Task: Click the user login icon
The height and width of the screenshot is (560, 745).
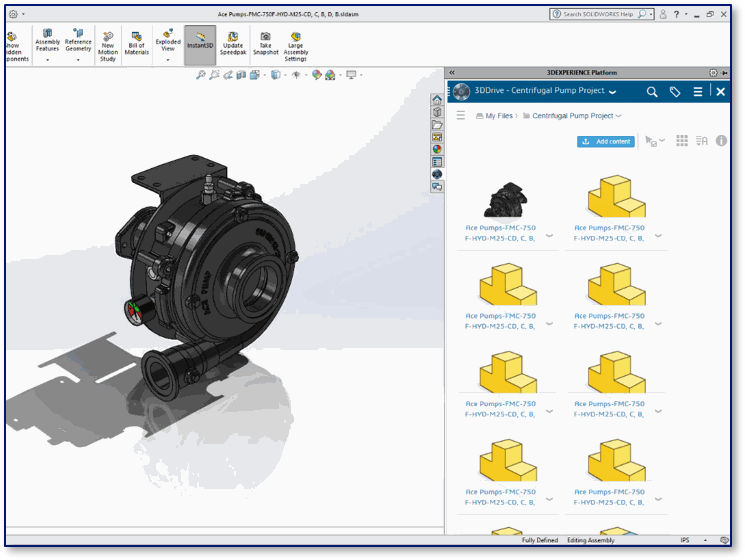Action: 663,14
